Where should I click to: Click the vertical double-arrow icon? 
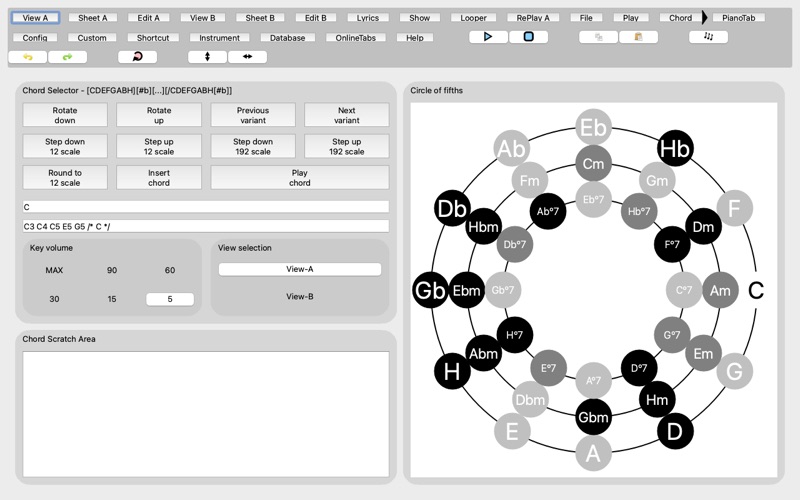point(207,57)
